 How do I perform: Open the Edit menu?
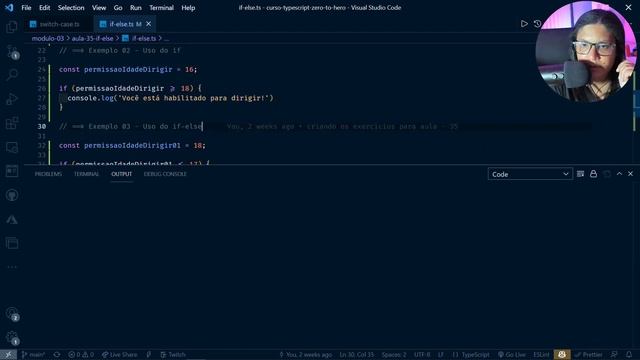click(44, 8)
